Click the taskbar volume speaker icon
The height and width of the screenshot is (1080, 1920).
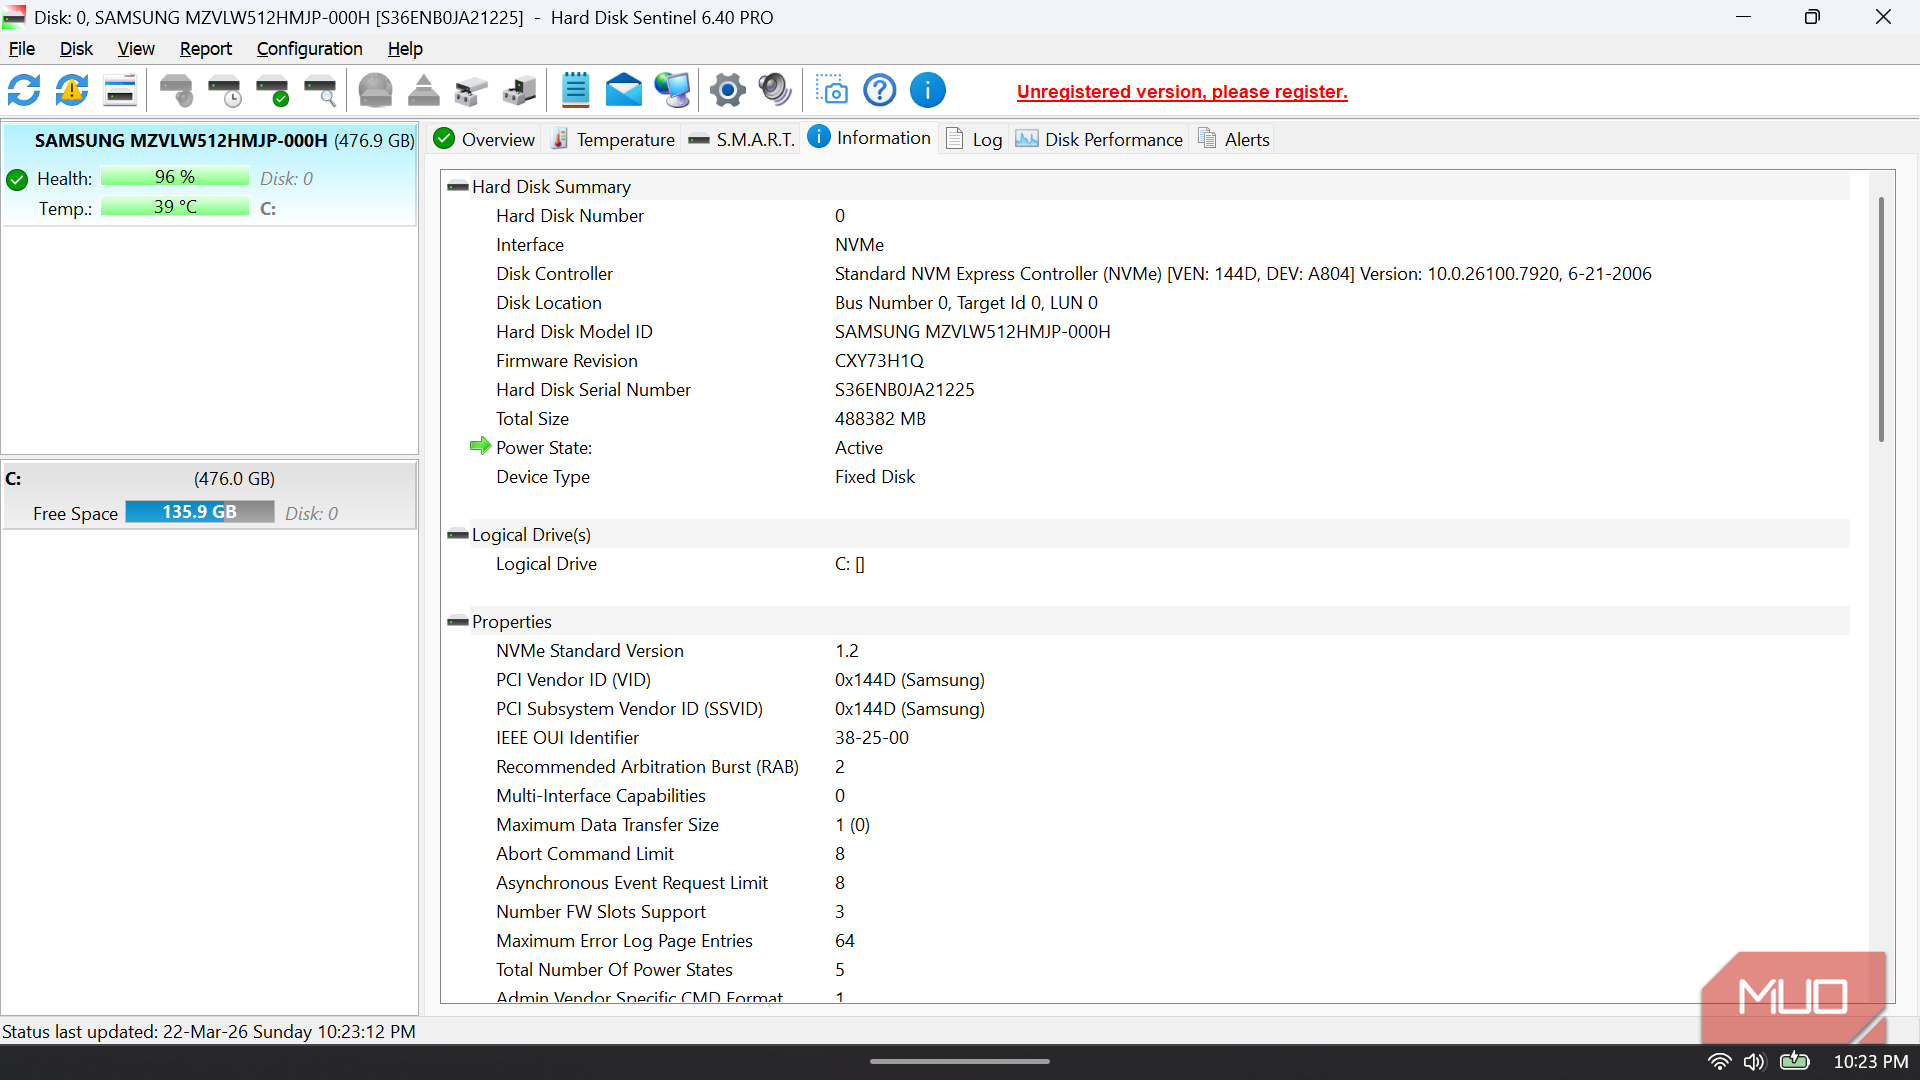[1755, 1062]
